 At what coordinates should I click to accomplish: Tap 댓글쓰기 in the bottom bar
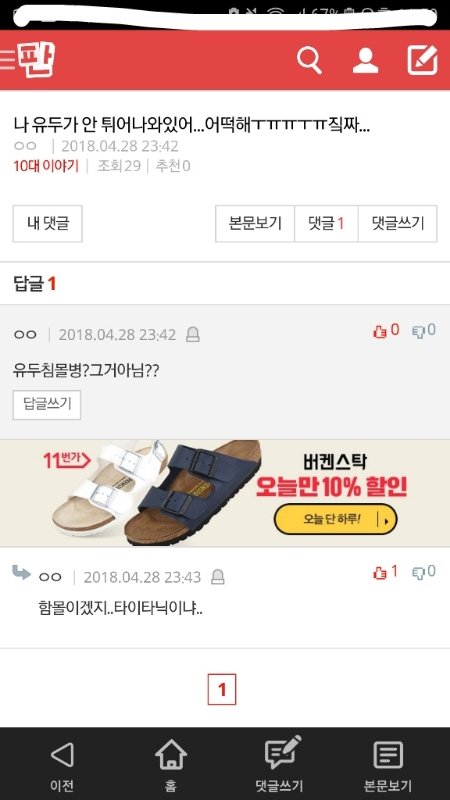tap(280, 764)
